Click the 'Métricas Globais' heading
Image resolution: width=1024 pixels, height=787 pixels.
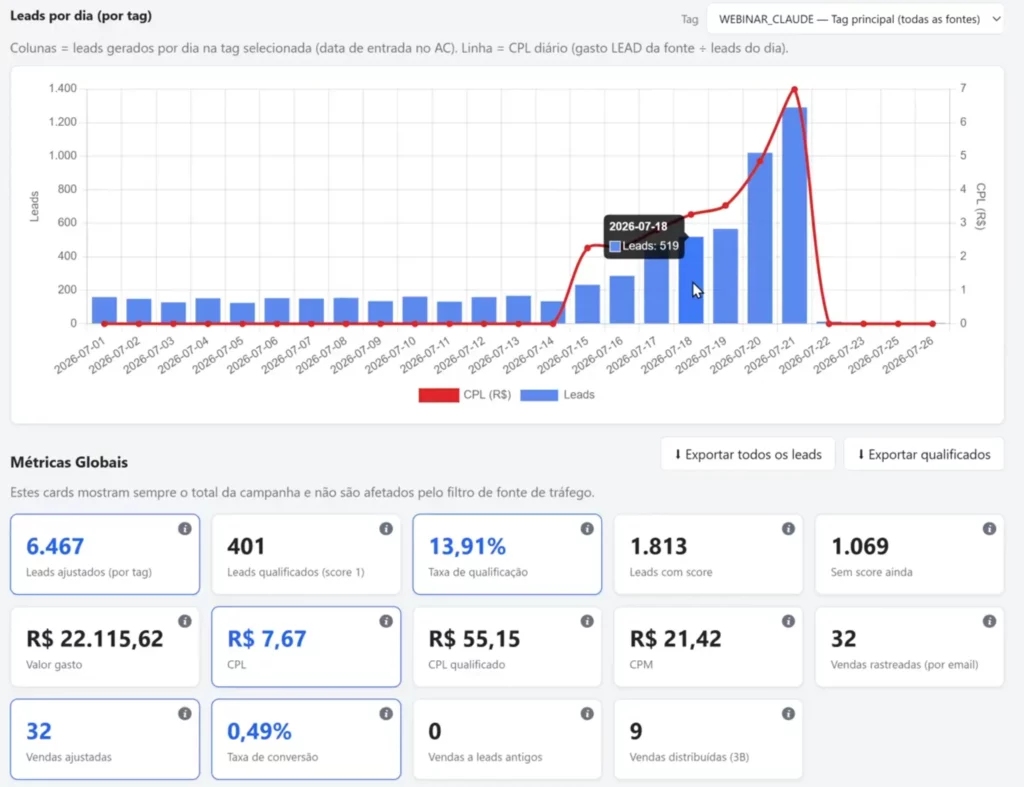[69, 462]
